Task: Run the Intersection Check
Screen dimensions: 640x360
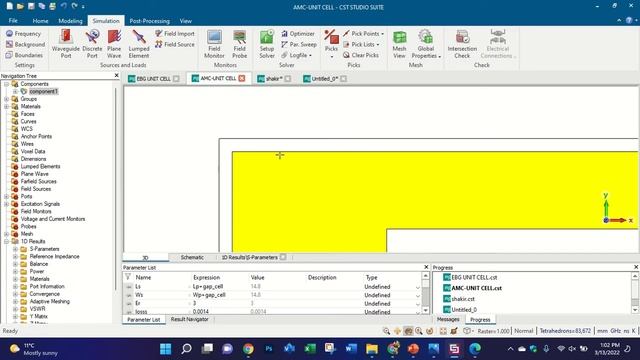Action: click(462, 44)
